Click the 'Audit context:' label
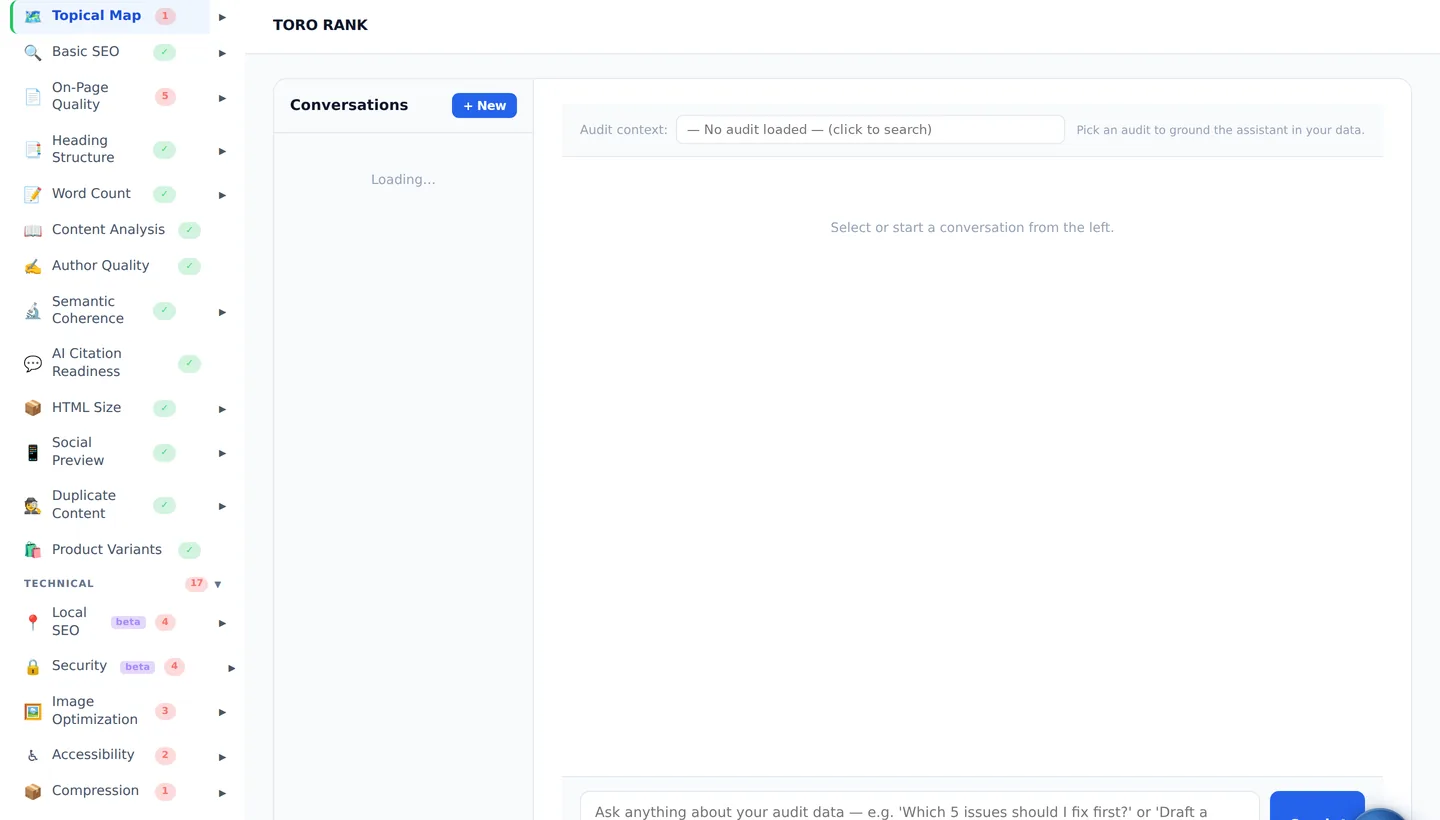The image size is (1440, 820). [624, 130]
